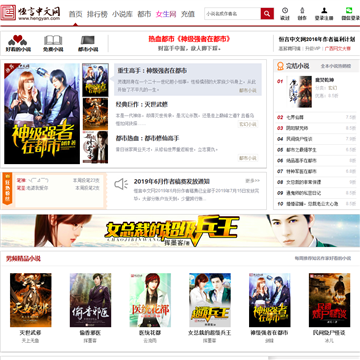Click the green WeChat login icon

pos(349,10)
